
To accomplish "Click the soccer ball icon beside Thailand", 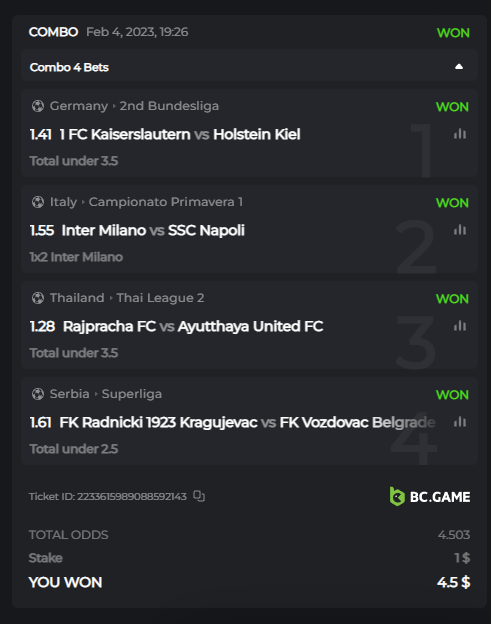I will [x=38, y=298].
